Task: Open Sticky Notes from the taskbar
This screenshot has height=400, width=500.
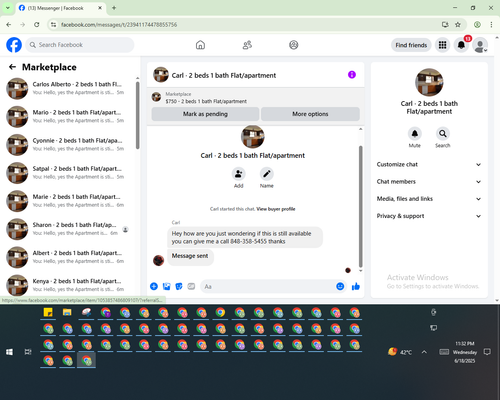Action: [48, 313]
